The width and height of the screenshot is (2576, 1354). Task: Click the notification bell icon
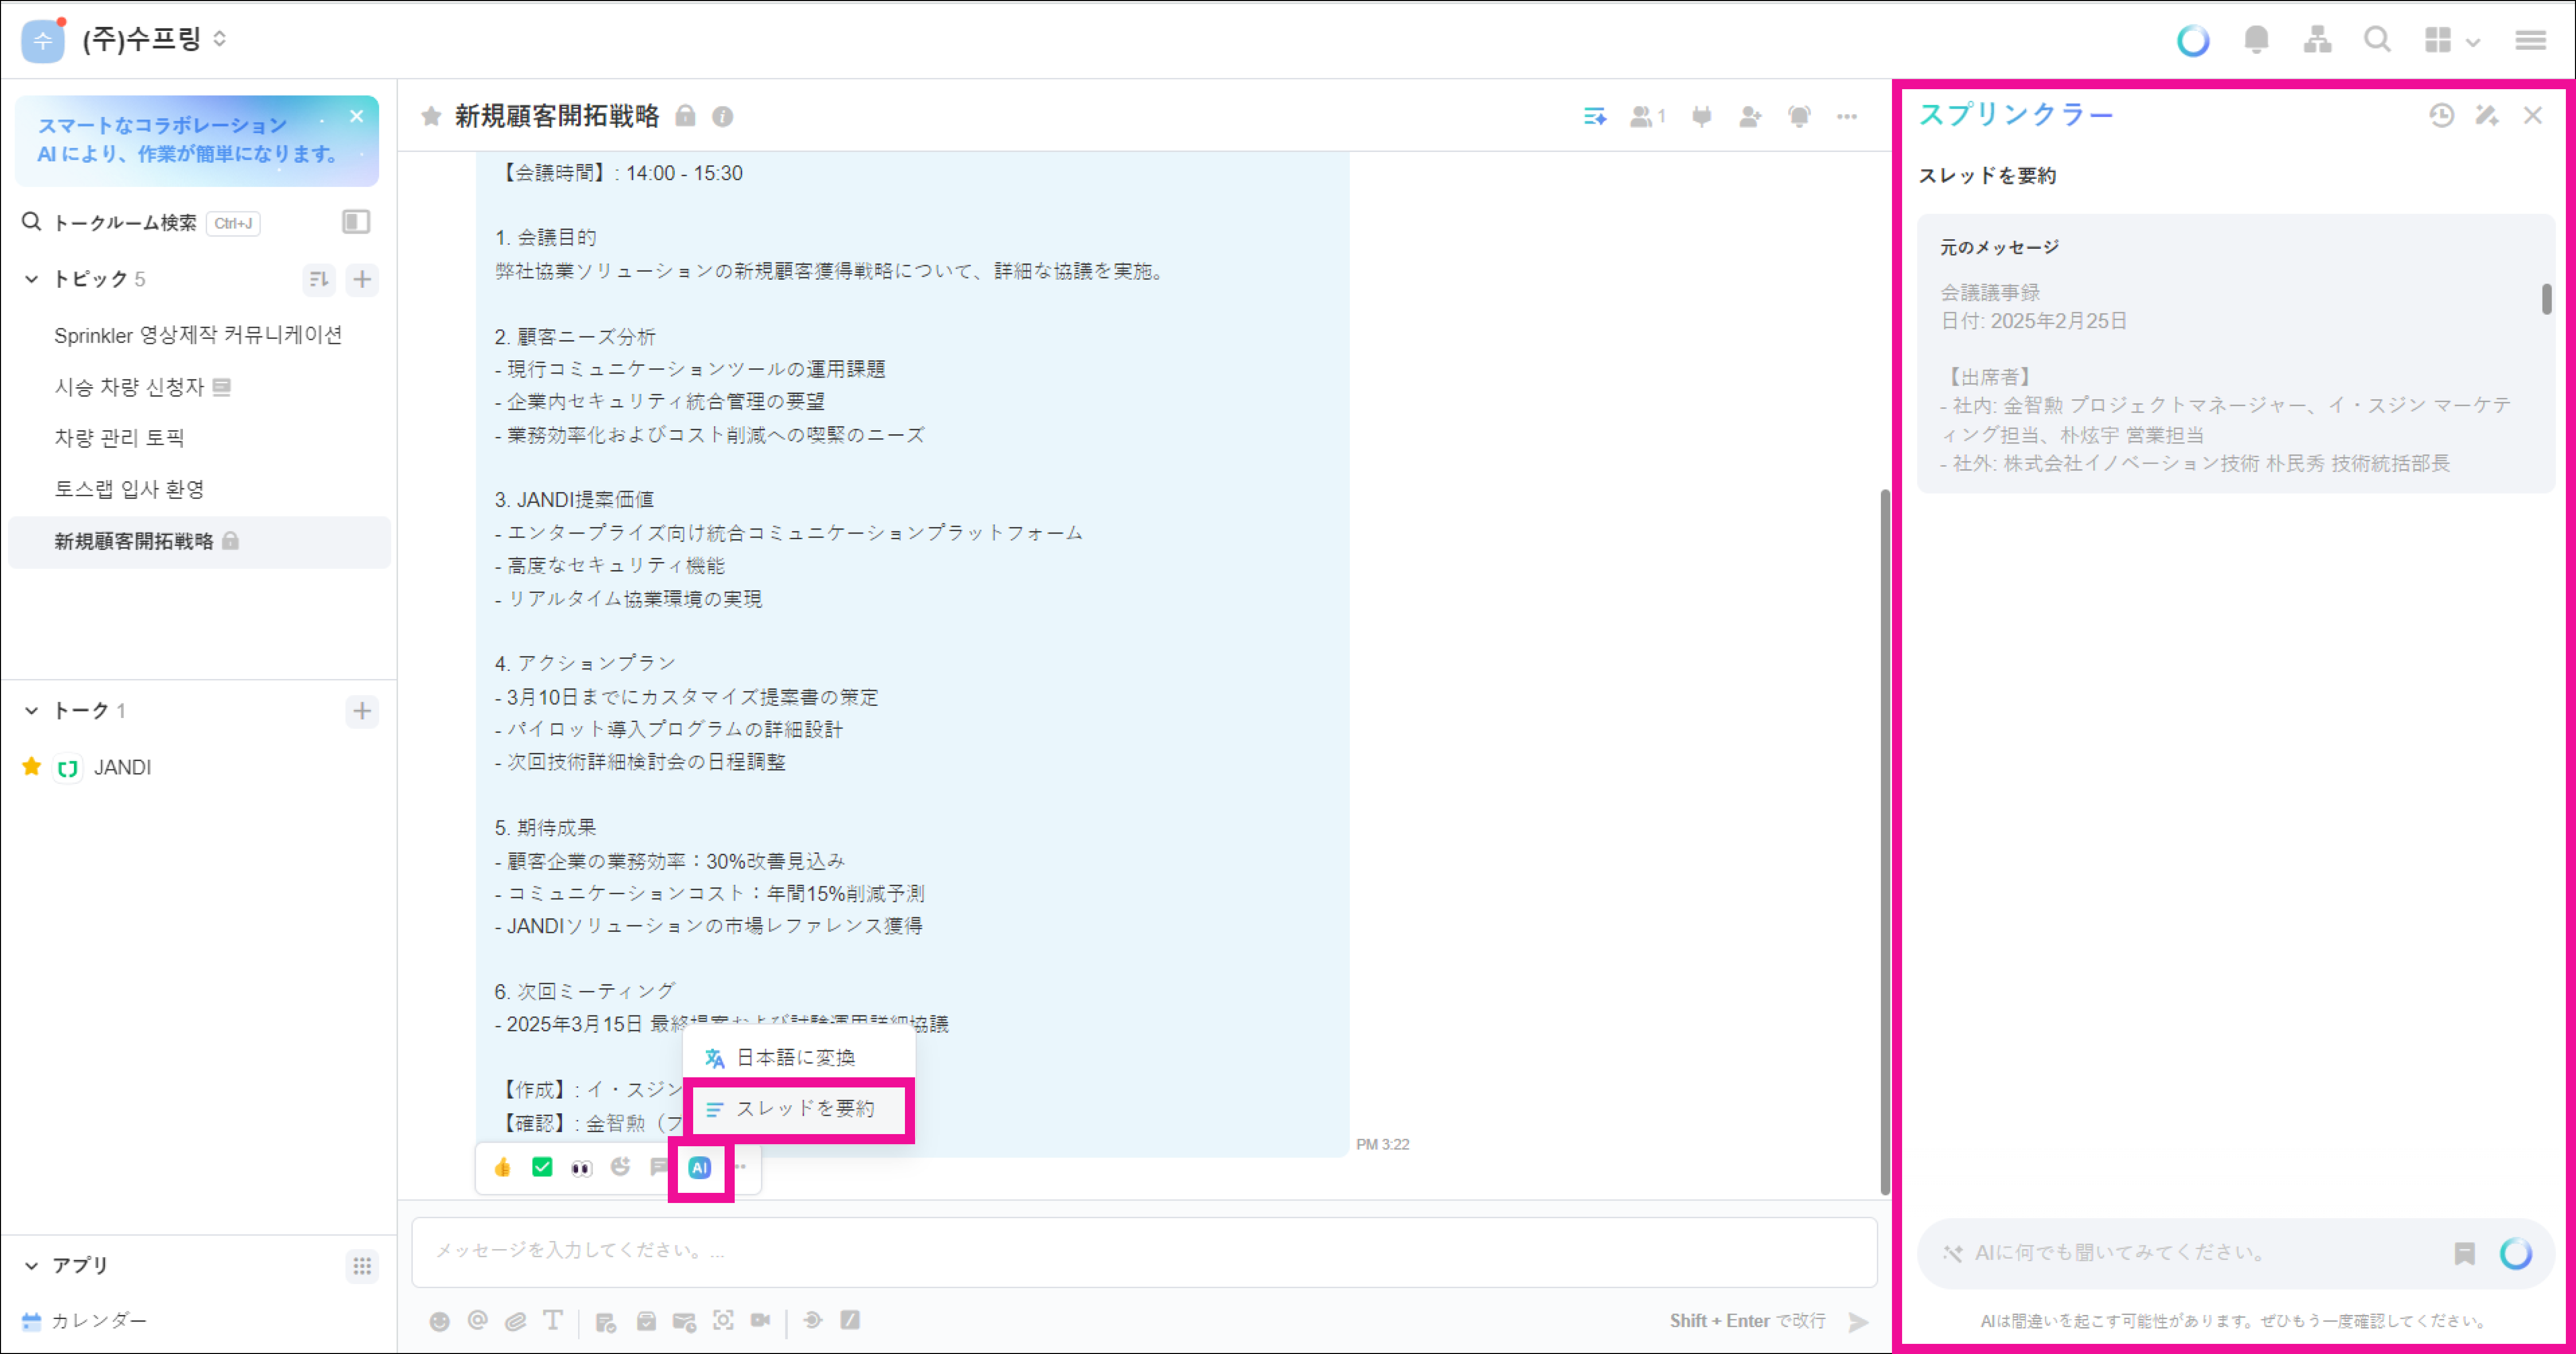[x=2256, y=40]
